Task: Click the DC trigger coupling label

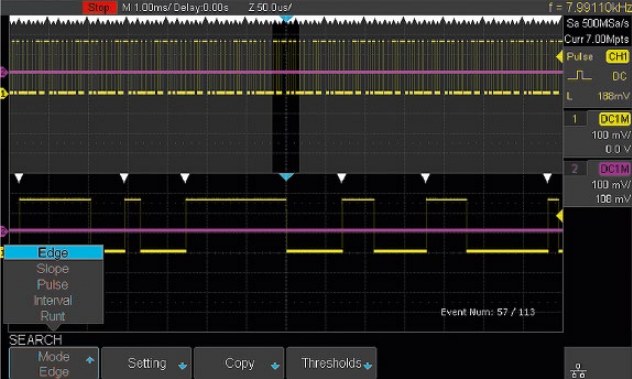Action: tap(619, 76)
